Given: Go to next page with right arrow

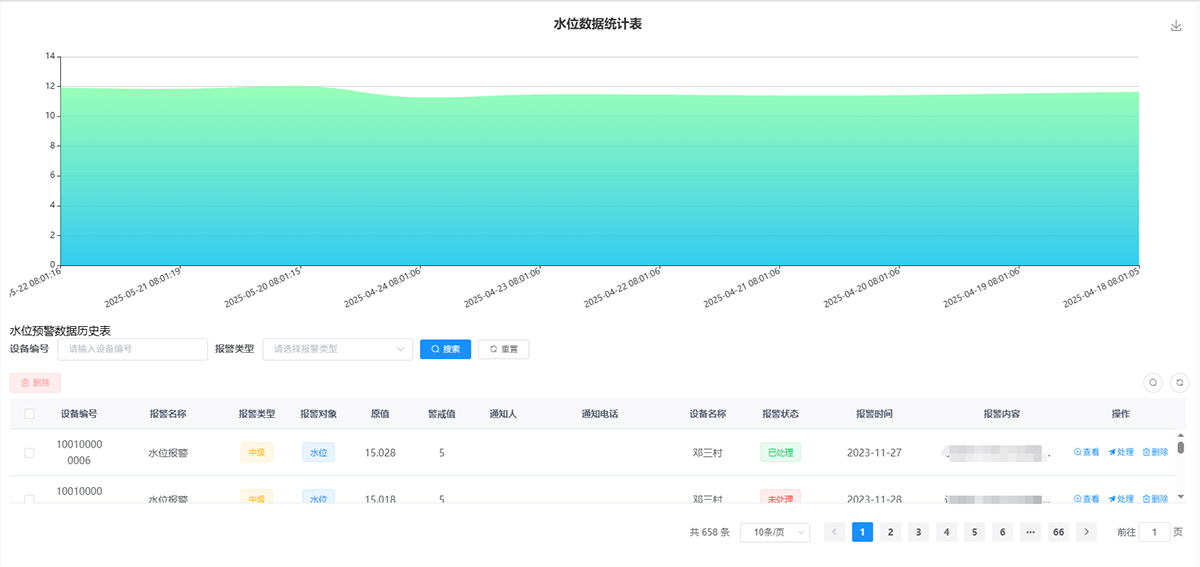Looking at the screenshot, I should click(x=1087, y=532).
